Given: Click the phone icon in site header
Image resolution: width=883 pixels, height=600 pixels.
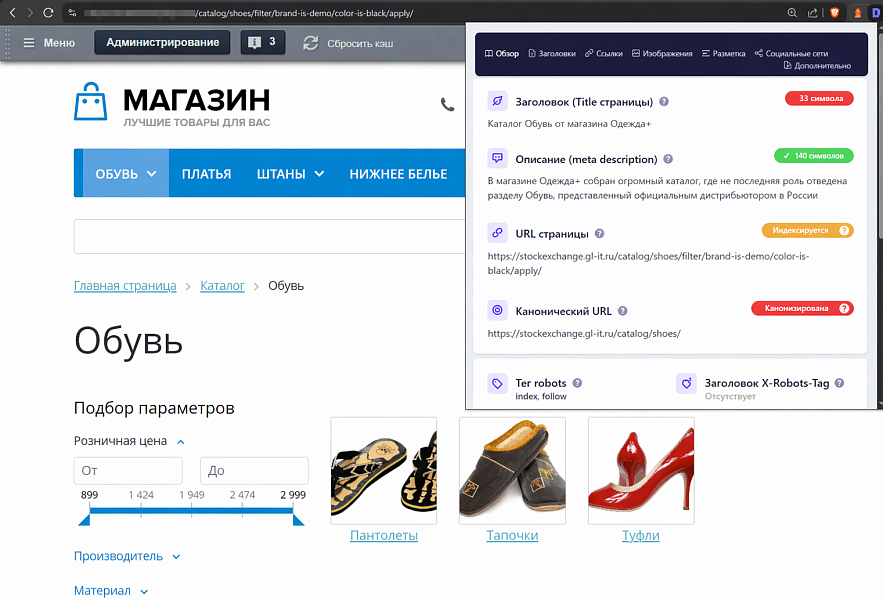Looking at the screenshot, I should [447, 104].
